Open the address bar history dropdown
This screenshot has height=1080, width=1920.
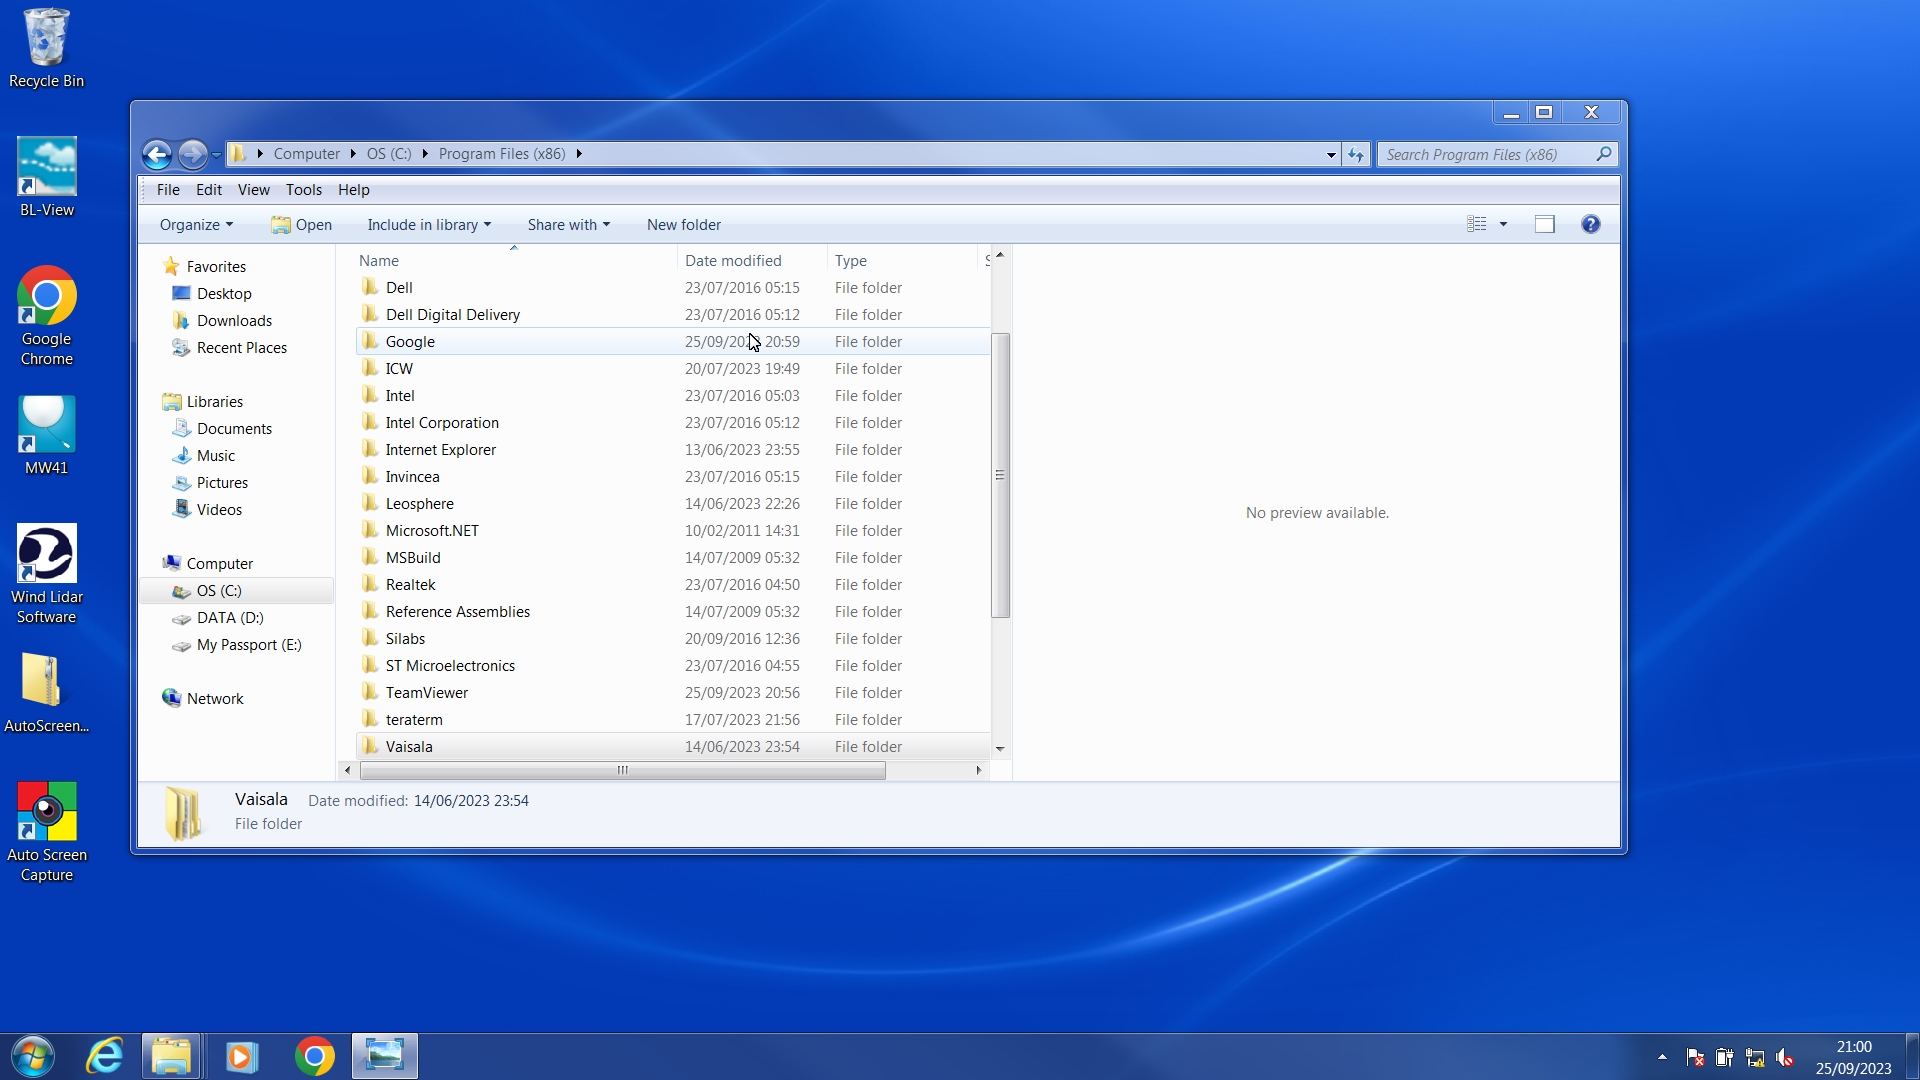1331,154
